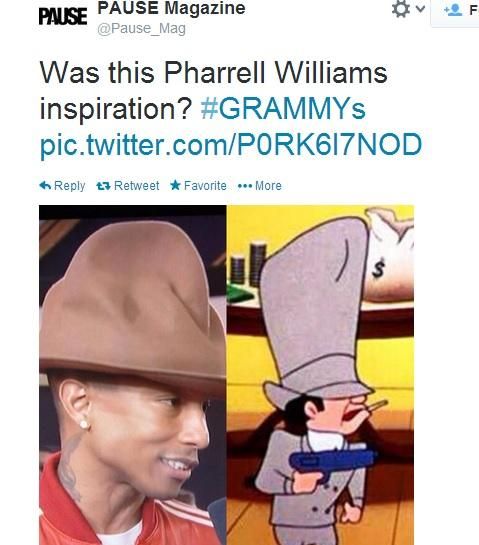Open the More options label
The width and height of the screenshot is (479, 545).
point(268,186)
